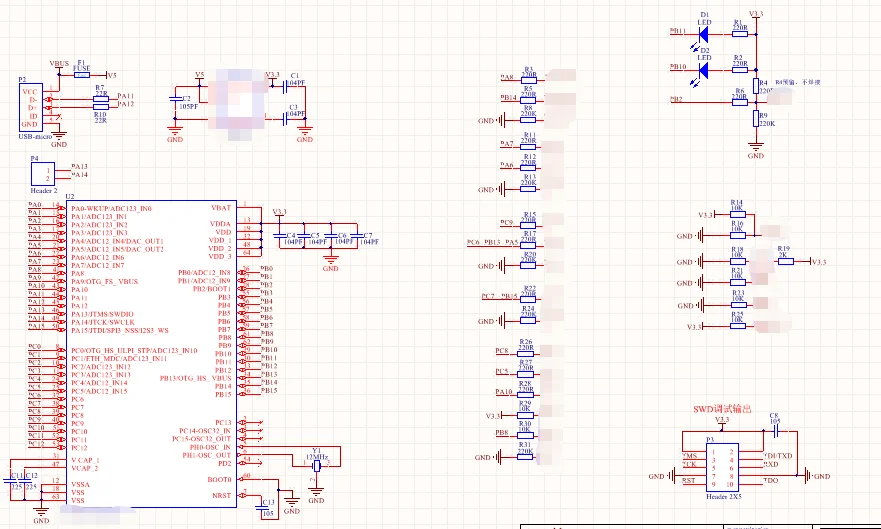Pick decoupling capacitor C6

(331, 235)
